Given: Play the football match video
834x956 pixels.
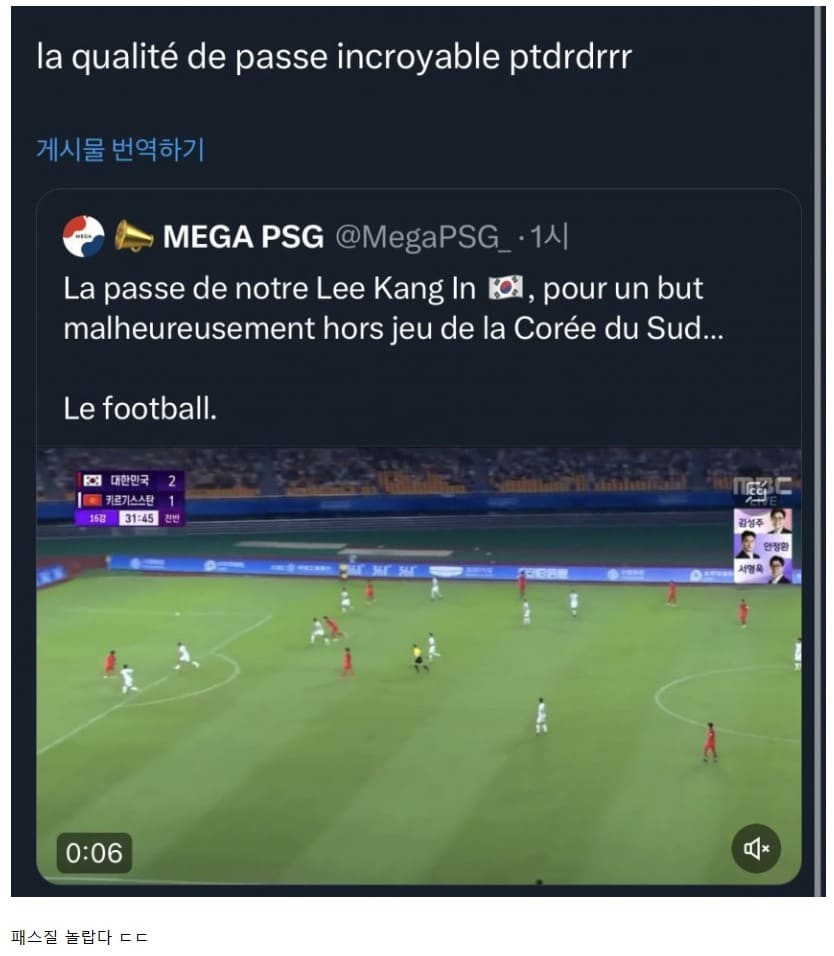Looking at the screenshot, I should [x=419, y=665].
